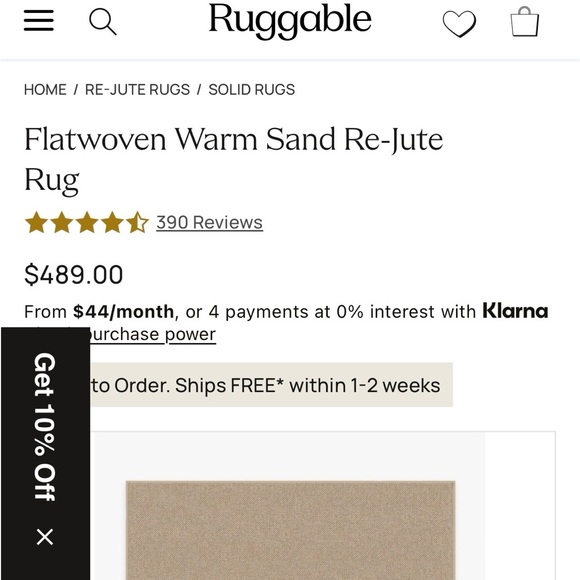
Task: View the warm sand rug product image
Action: click(x=290, y=530)
